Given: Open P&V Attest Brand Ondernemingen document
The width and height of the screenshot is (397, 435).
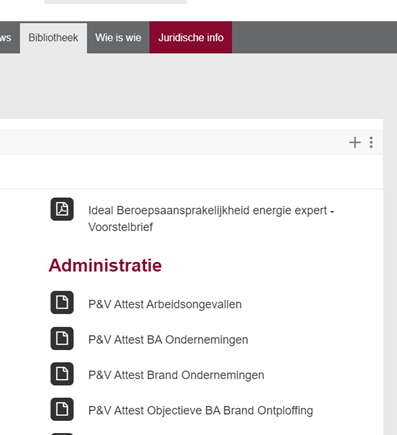Looking at the screenshot, I should pyautogui.click(x=176, y=375).
